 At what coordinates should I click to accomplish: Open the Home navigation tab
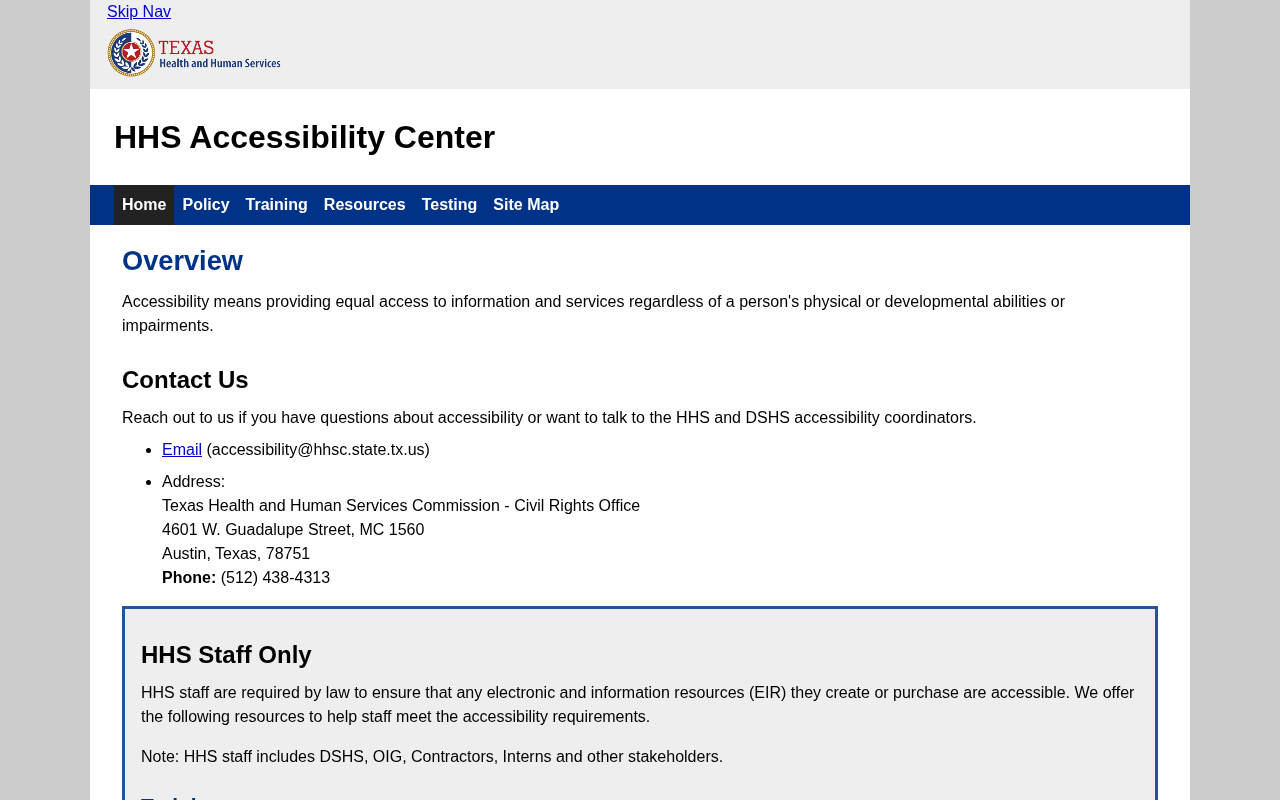point(144,205)
